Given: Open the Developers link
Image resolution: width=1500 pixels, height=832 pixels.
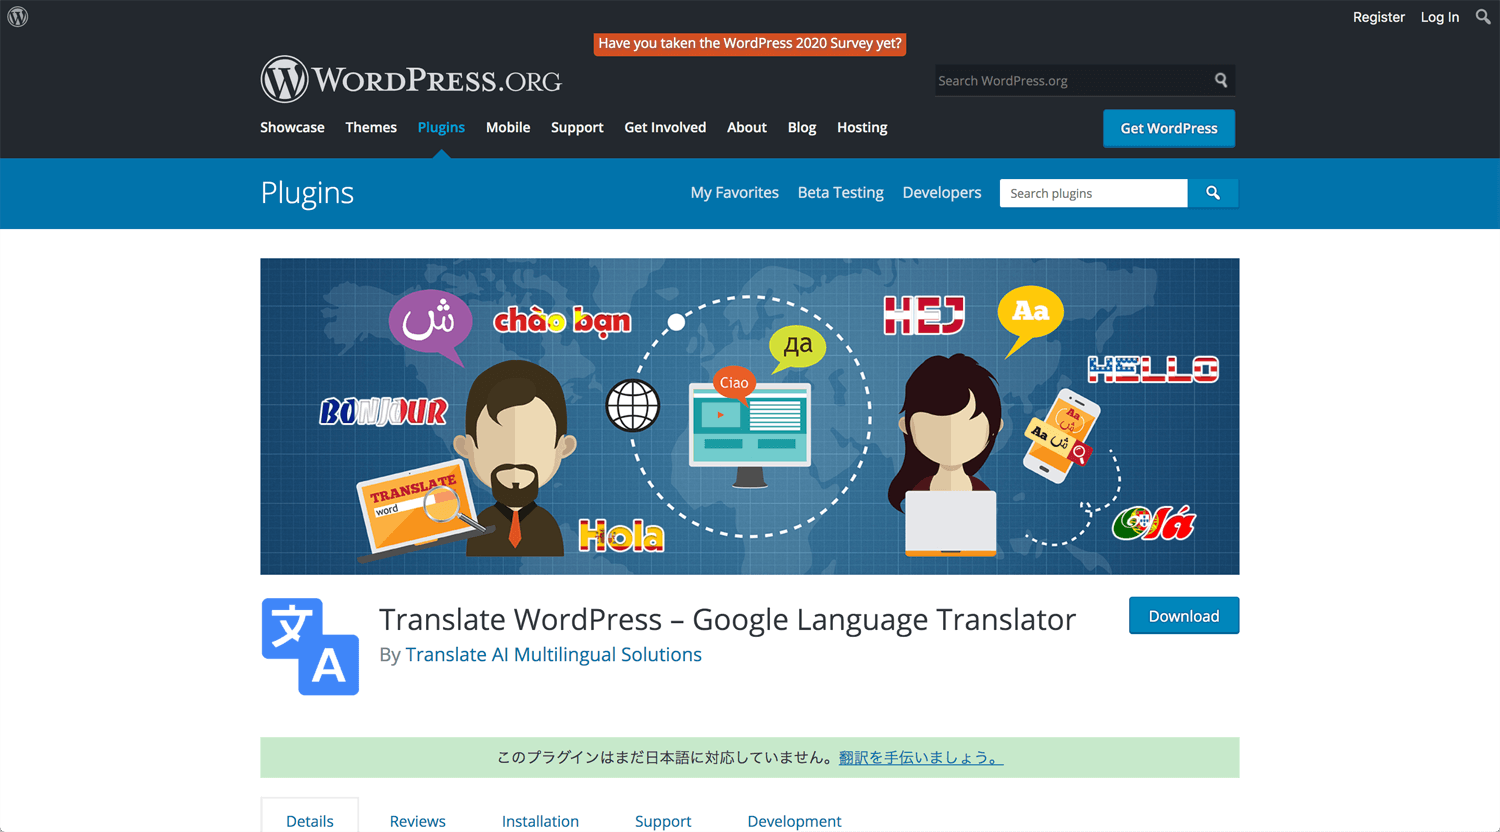Looking at the screenshot, I should point(942,192).
